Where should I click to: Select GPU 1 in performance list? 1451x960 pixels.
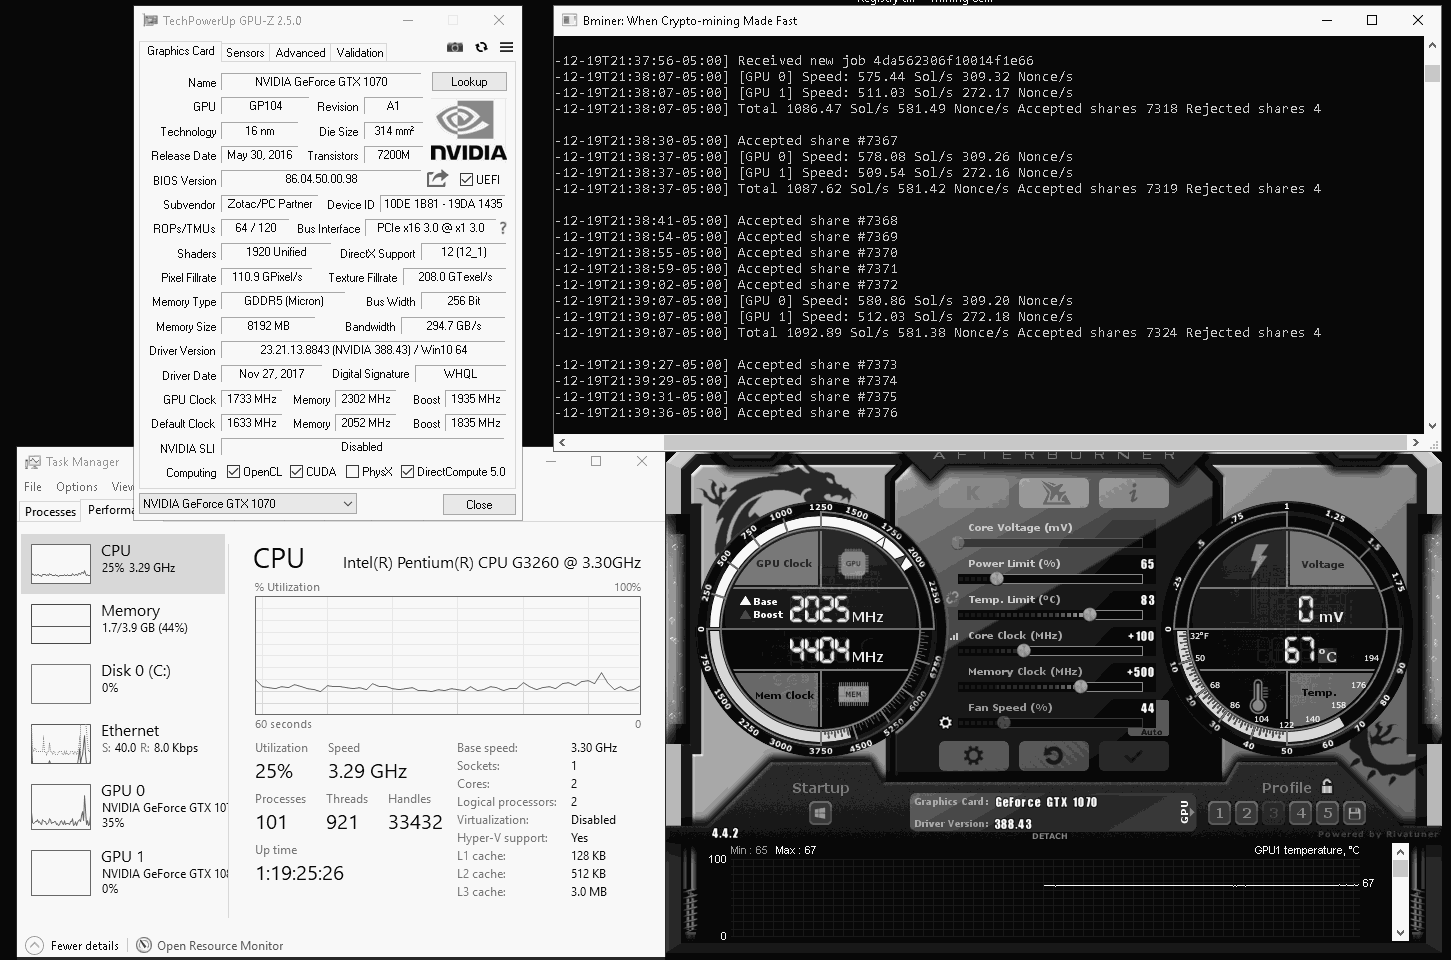(123, 873)
